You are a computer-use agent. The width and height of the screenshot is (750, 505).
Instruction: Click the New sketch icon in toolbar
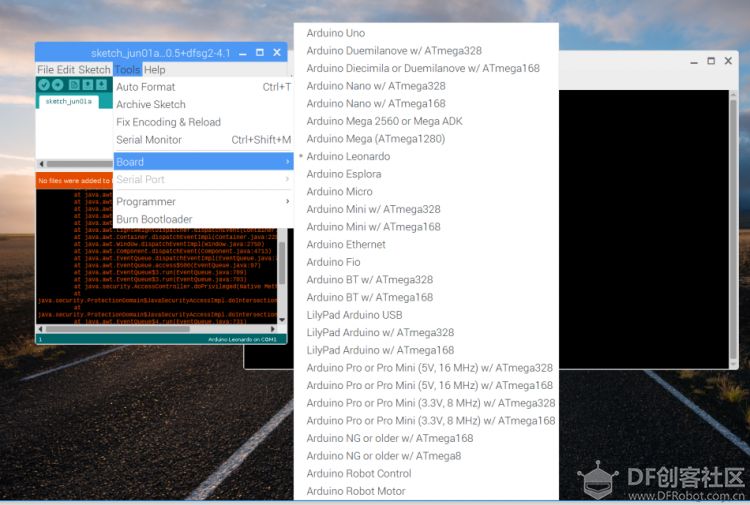[74, 85]
